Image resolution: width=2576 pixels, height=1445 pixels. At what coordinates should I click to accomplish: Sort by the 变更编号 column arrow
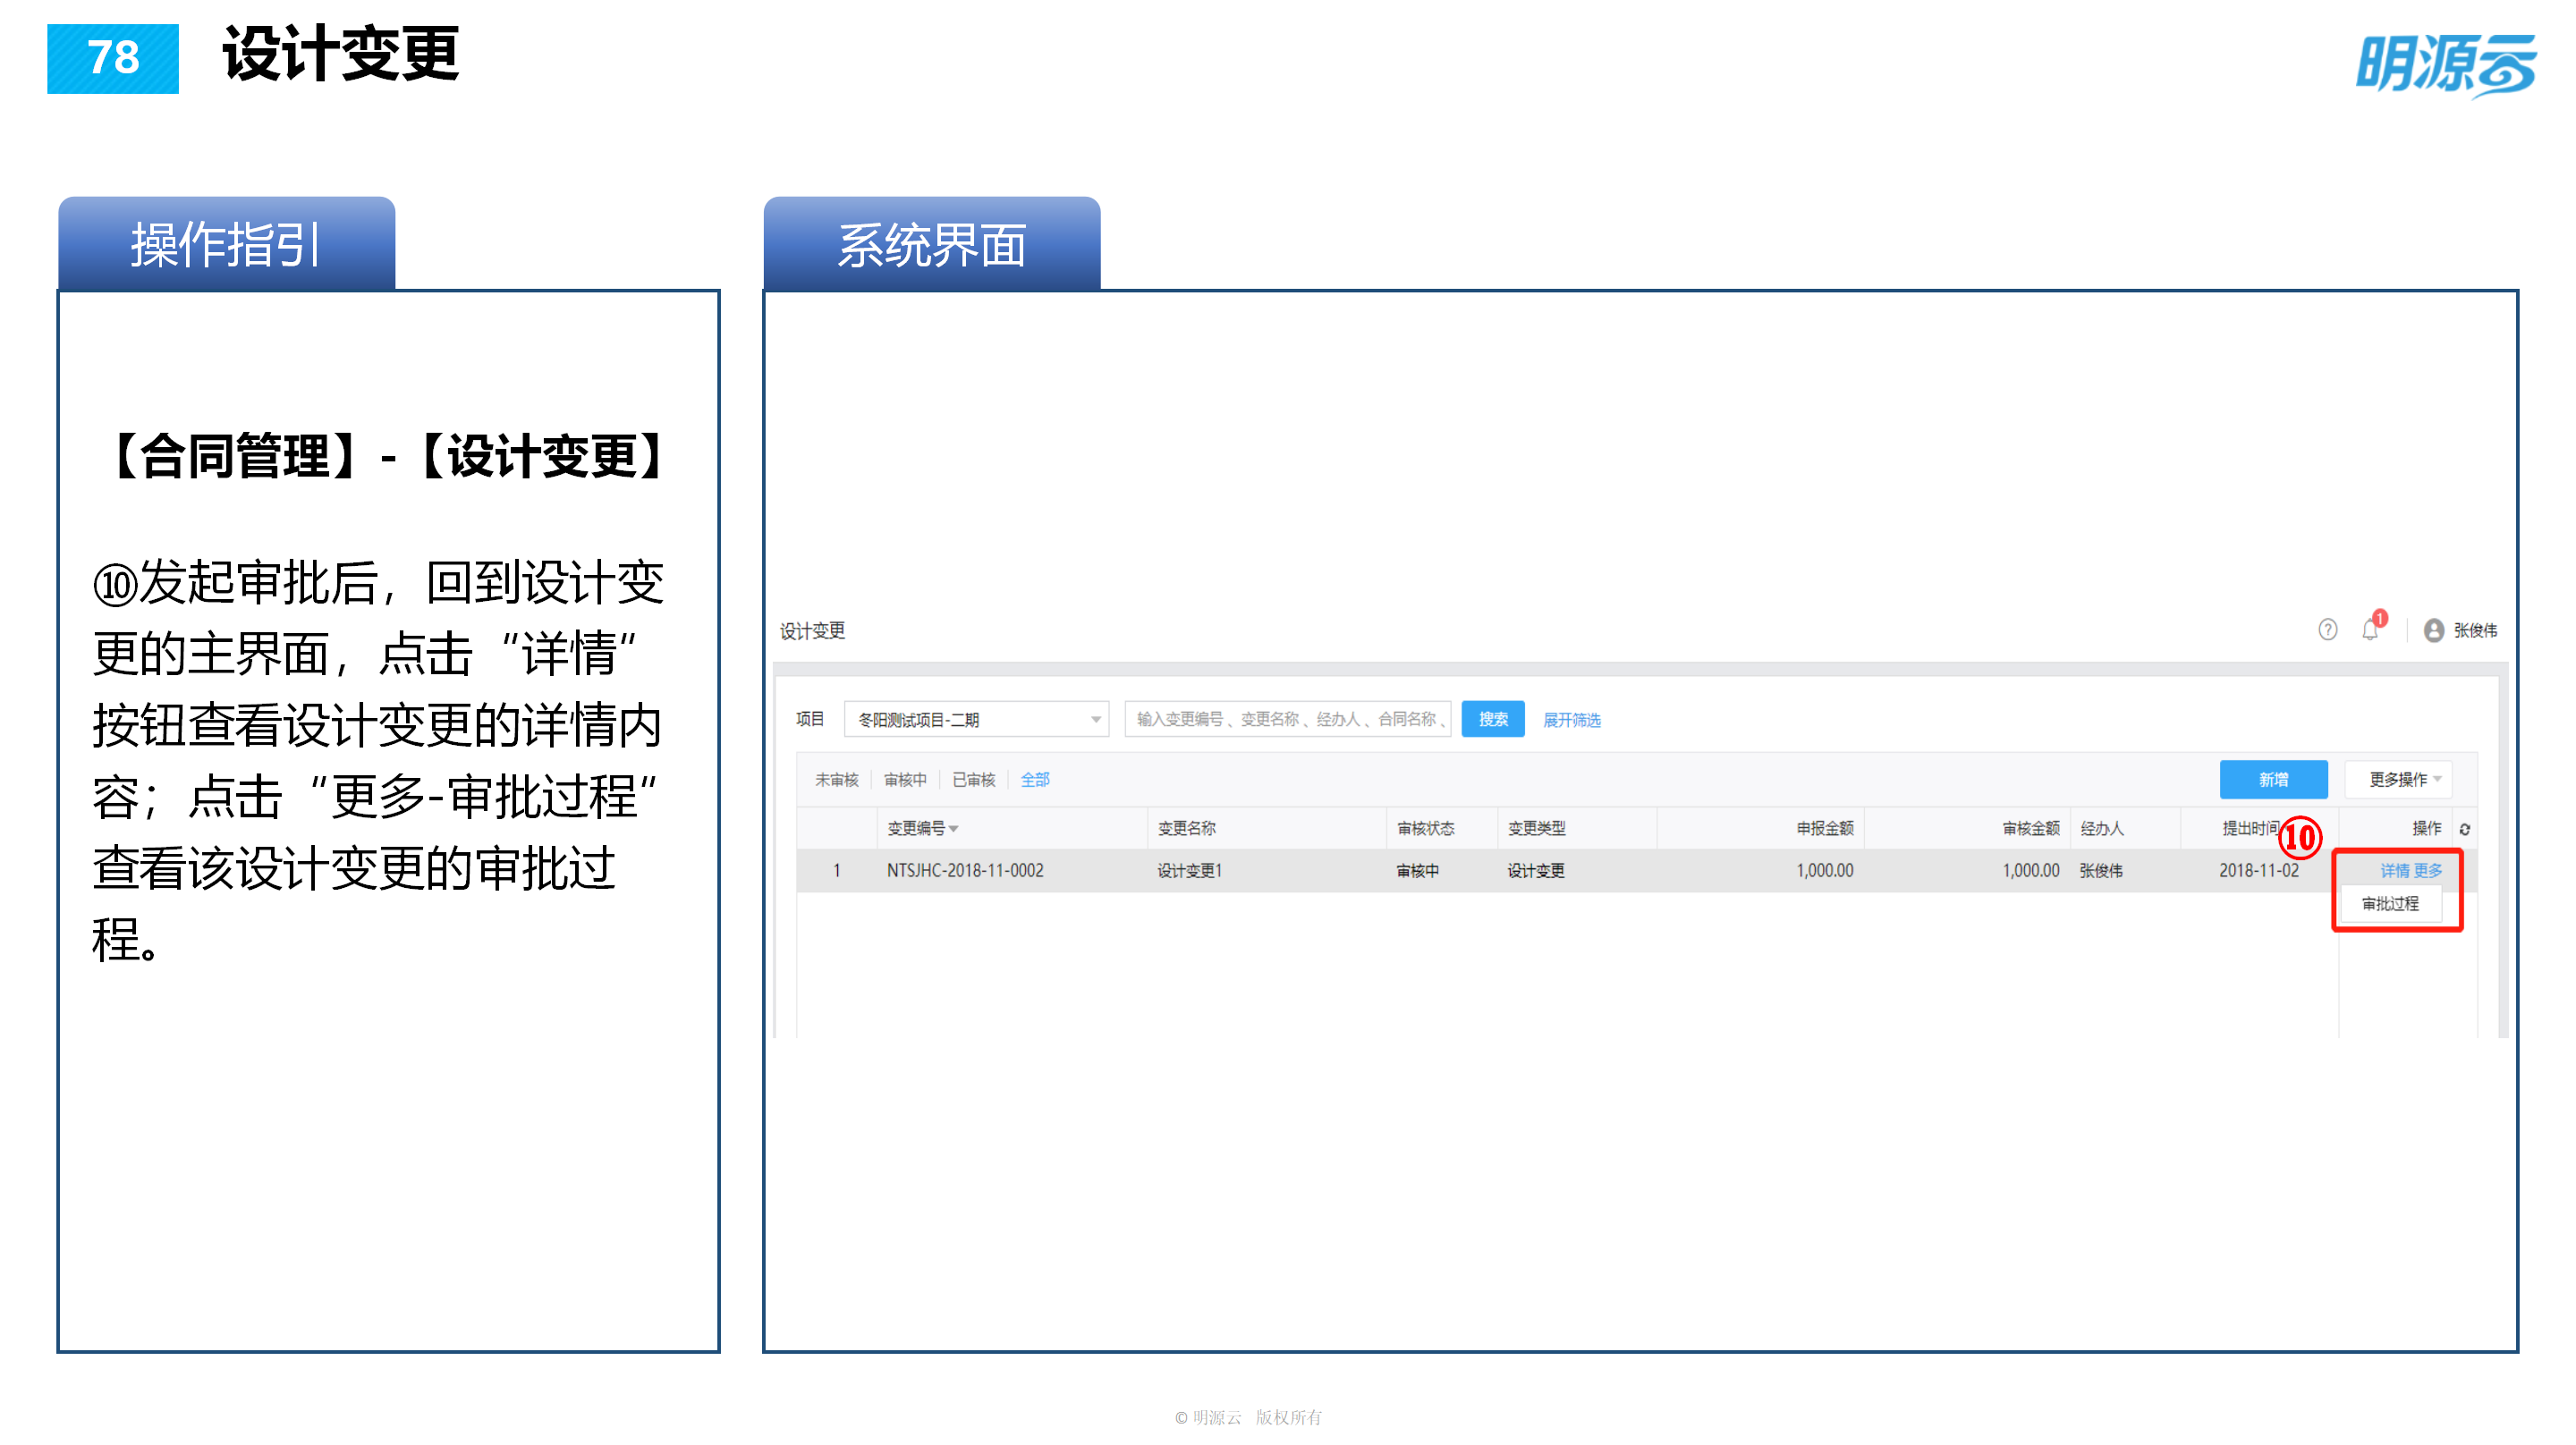(x=957, y=828)
